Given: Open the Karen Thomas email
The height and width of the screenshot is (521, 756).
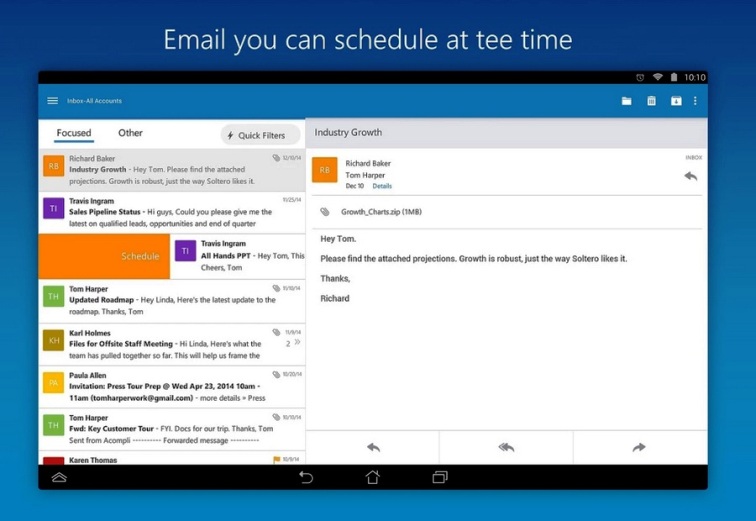Looking at the screenshot, I should coord(172,458).
